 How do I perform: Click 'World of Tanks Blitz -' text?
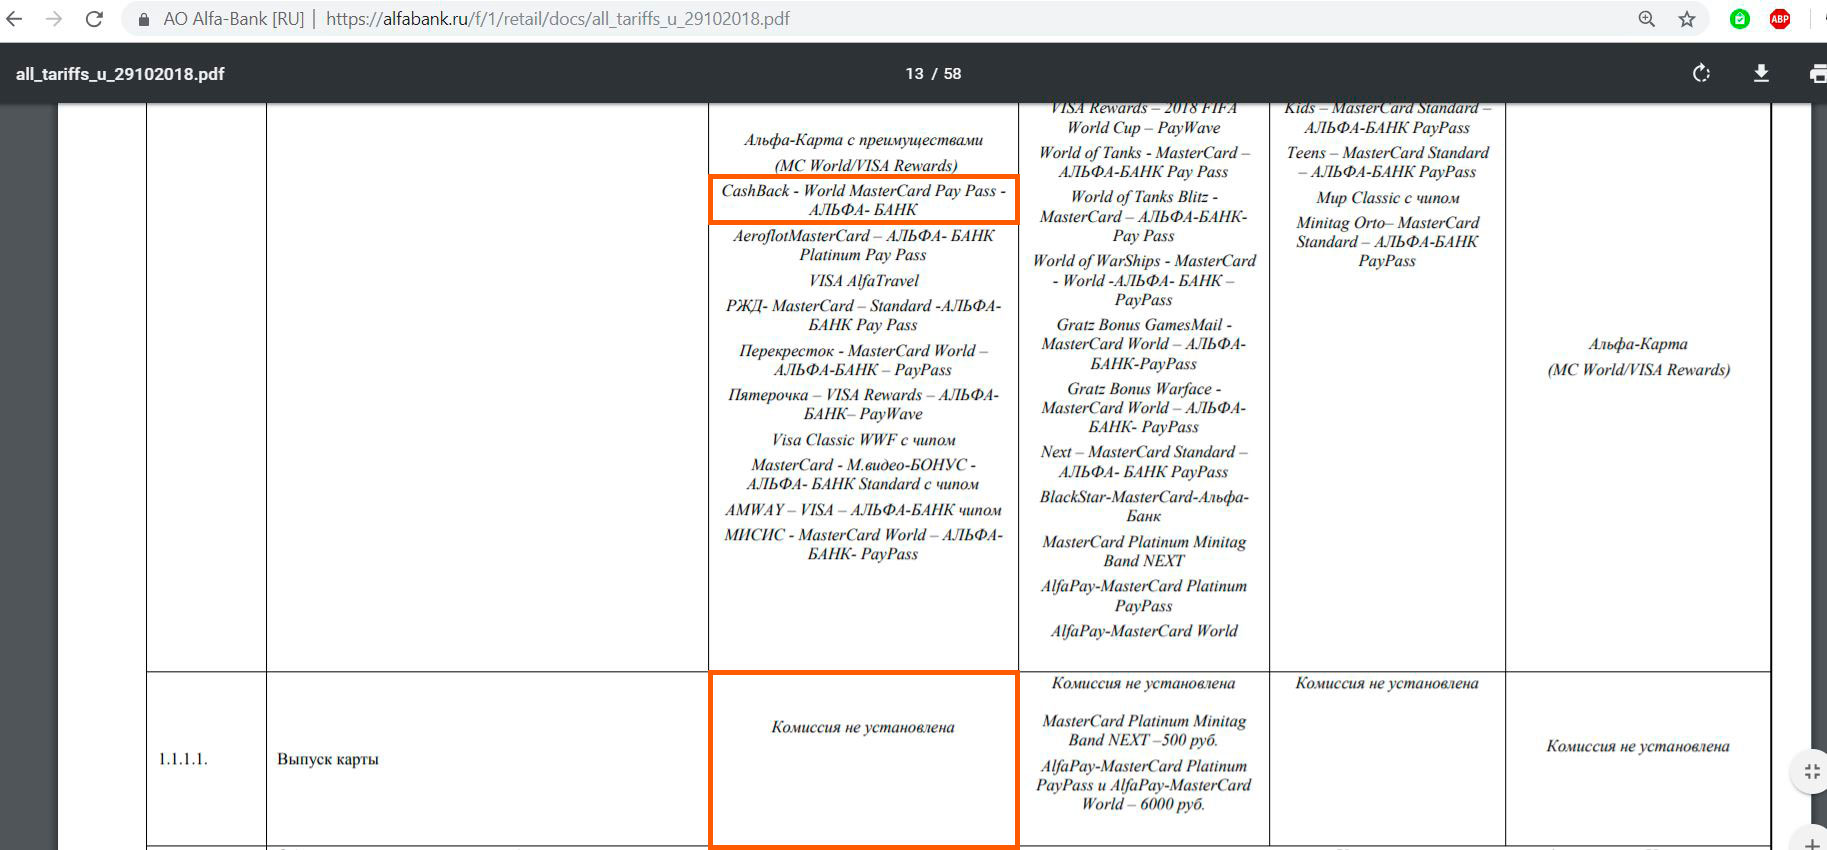(1144, 197)
